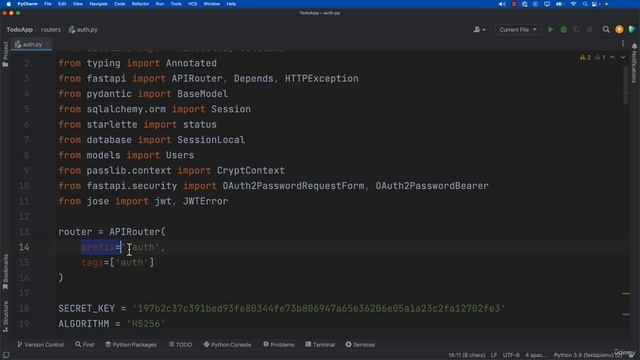Image resolution: width=640 pixels, height=360 pixels.
Task: Change the LF line separator in status bar
Action: [x=493, y=355]
